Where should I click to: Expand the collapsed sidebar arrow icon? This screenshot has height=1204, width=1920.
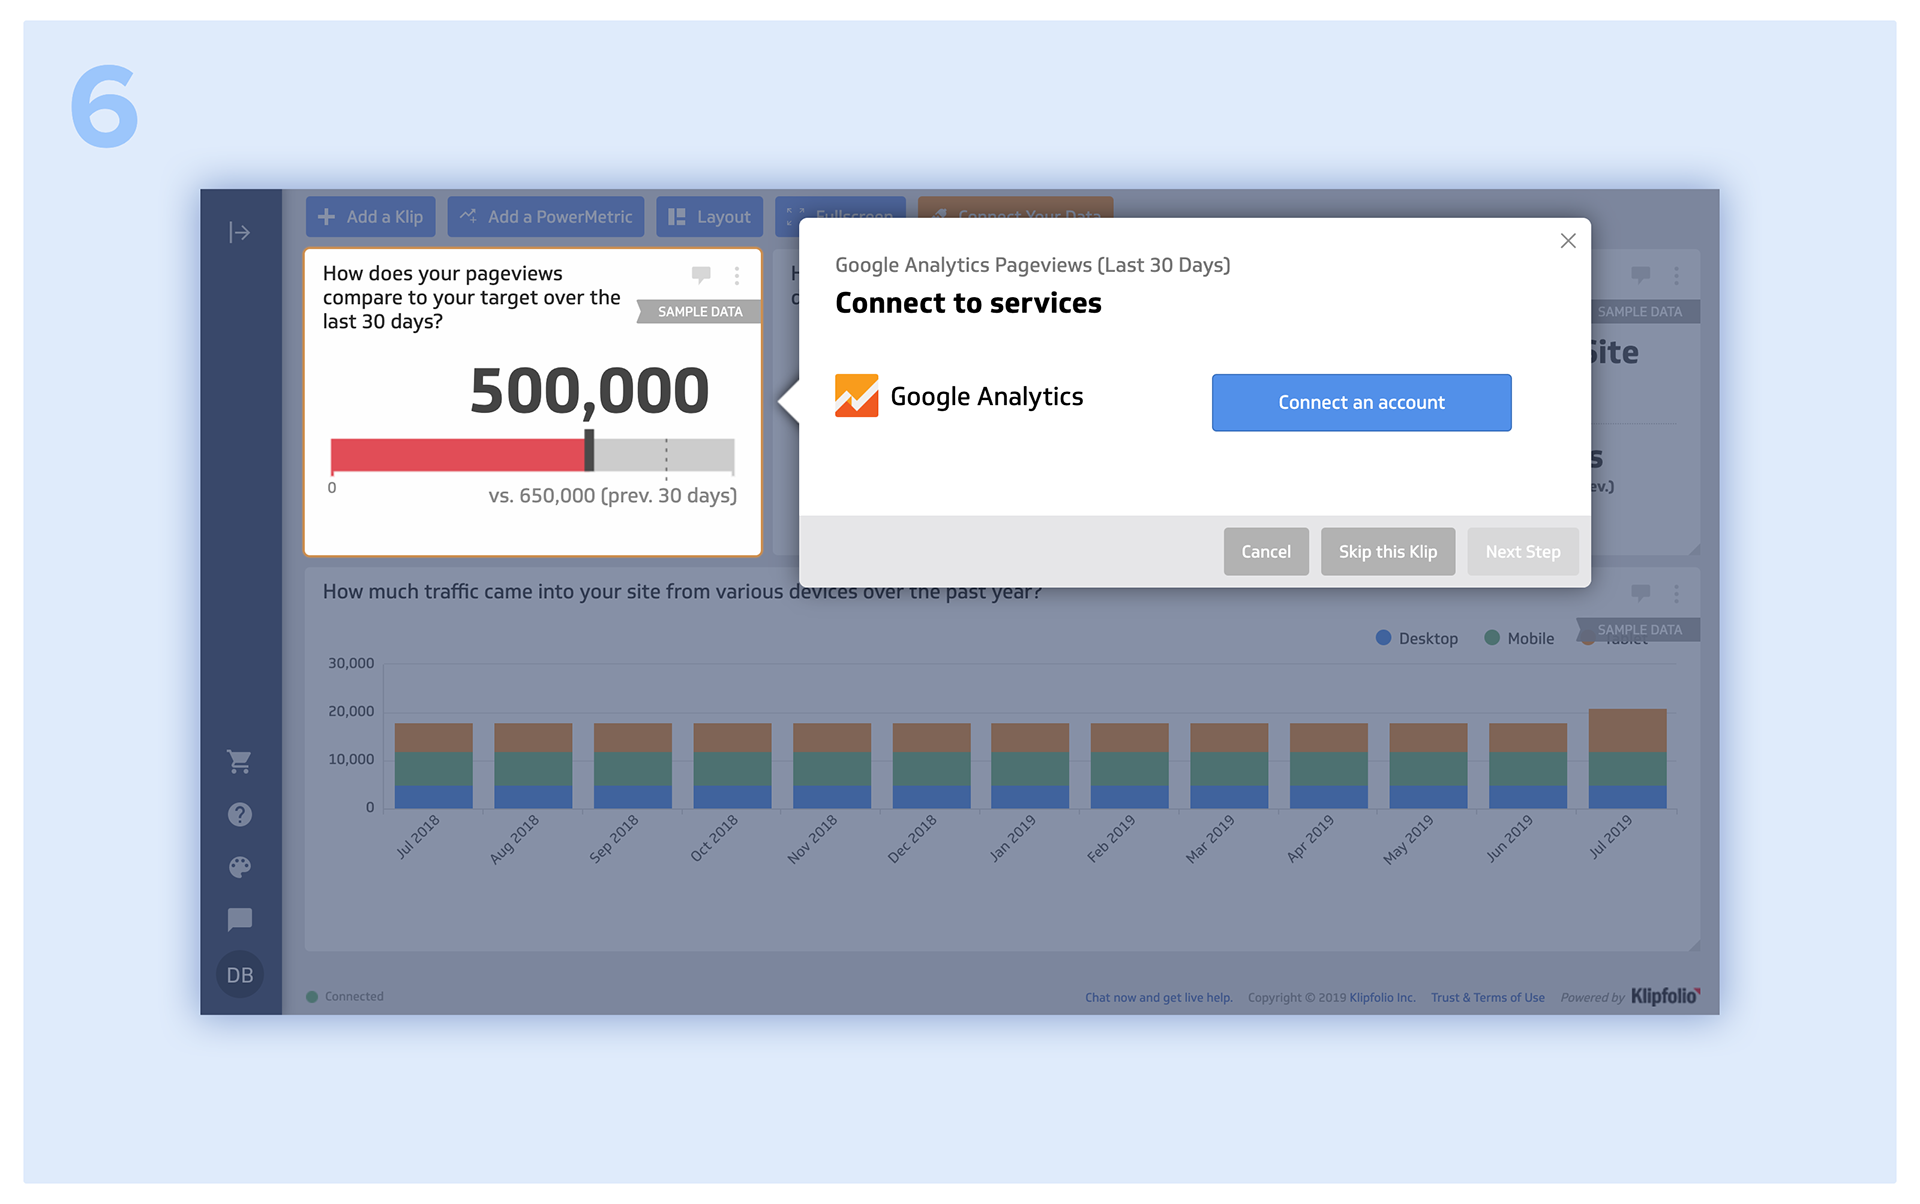pos(239,232)
